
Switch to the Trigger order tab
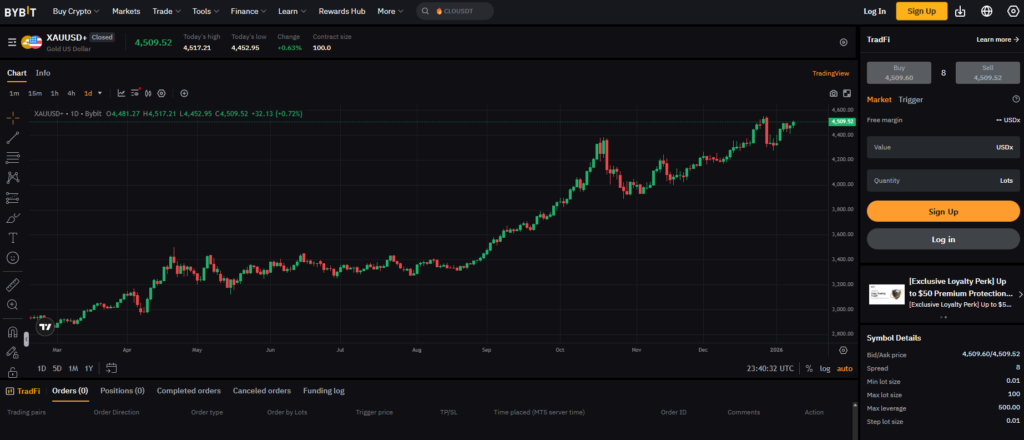click(910, 99)
